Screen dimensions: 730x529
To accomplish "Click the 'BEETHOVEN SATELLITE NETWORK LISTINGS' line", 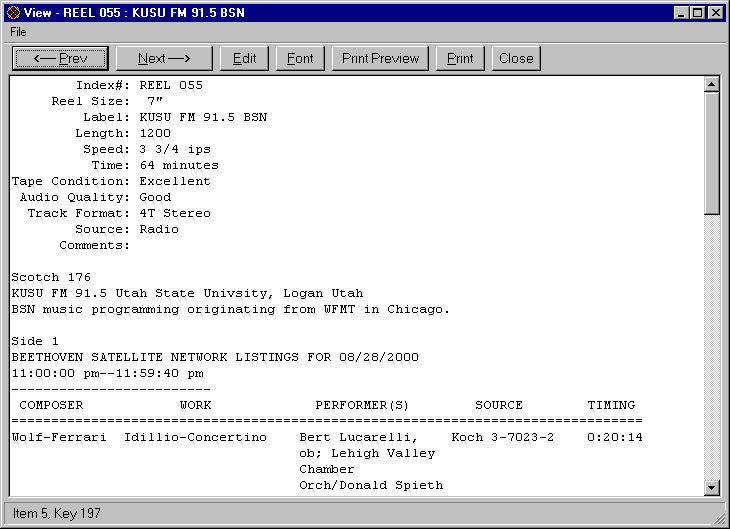I will [x=215, y=357].
